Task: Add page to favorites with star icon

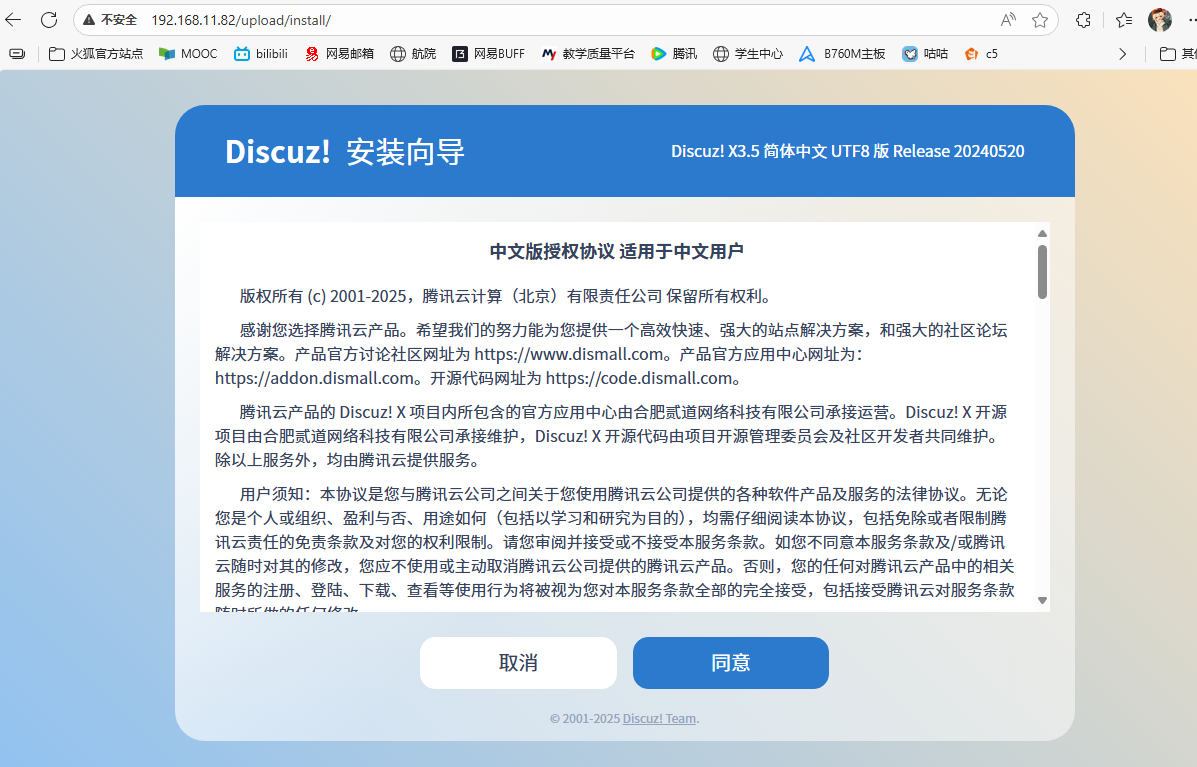Action: point(1040,20)
